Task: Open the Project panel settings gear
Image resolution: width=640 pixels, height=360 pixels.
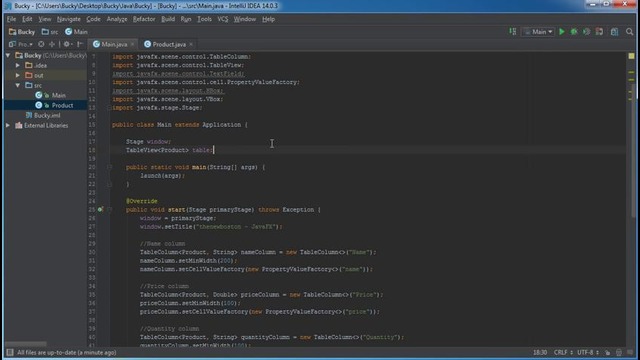Action: point(67,44)
